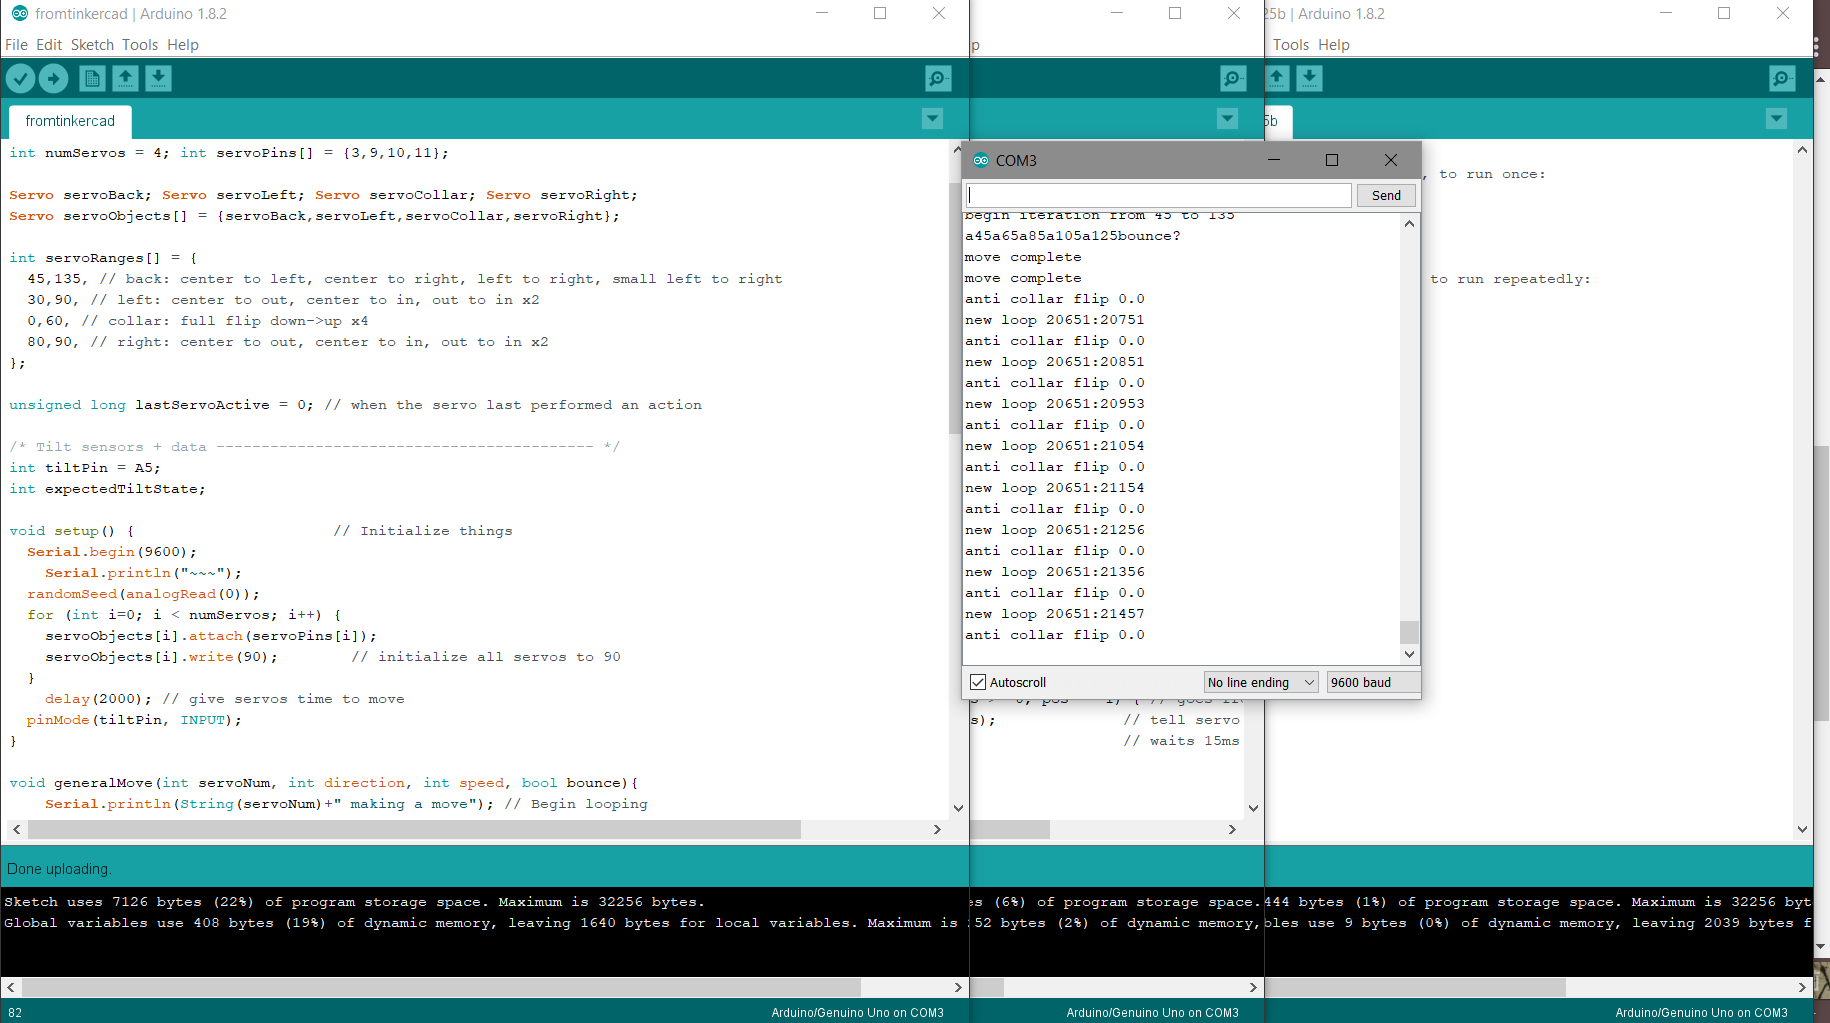Open the Sketch menu in fromtinkercad

[92, 45]
